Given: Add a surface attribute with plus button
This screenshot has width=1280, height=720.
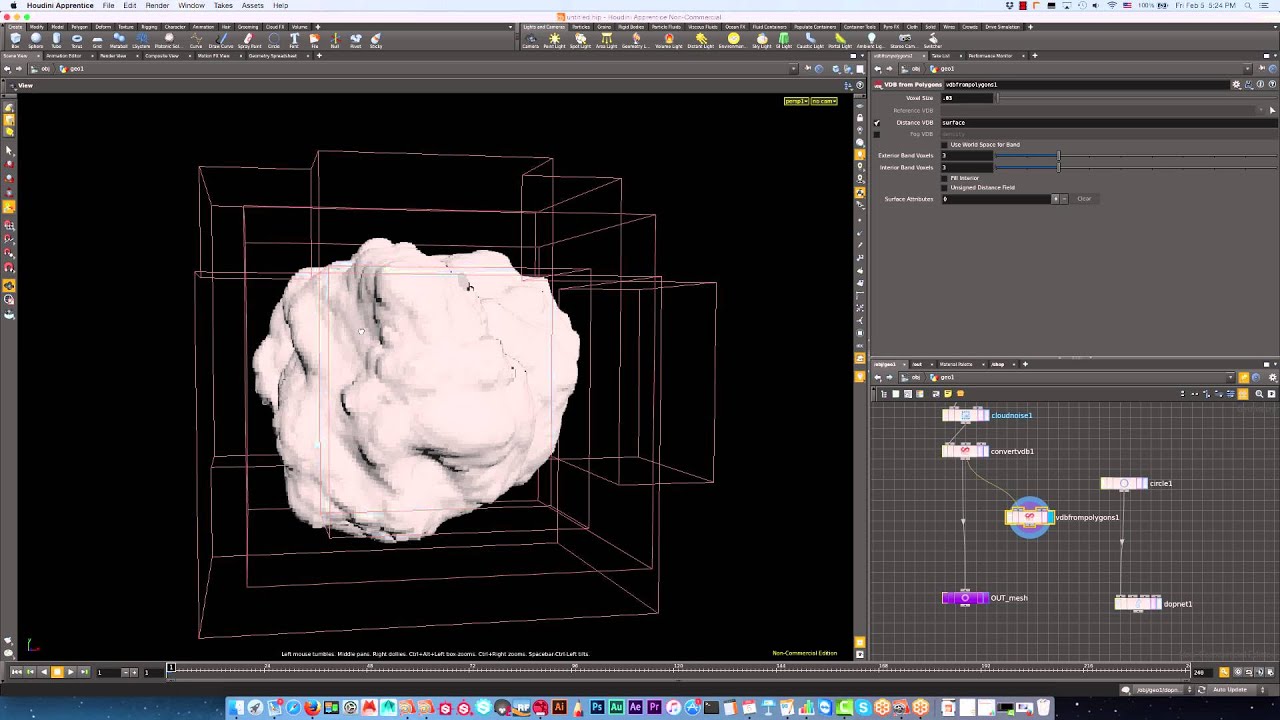Looking at the screenshot, I should (x=1055, y=199).
